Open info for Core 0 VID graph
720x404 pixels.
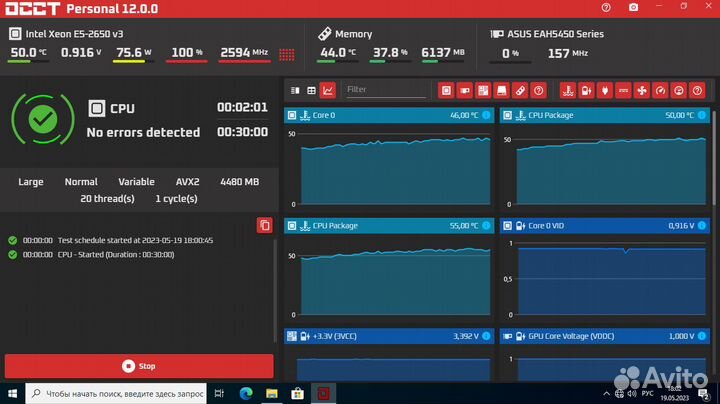click(x=702, y=225)
